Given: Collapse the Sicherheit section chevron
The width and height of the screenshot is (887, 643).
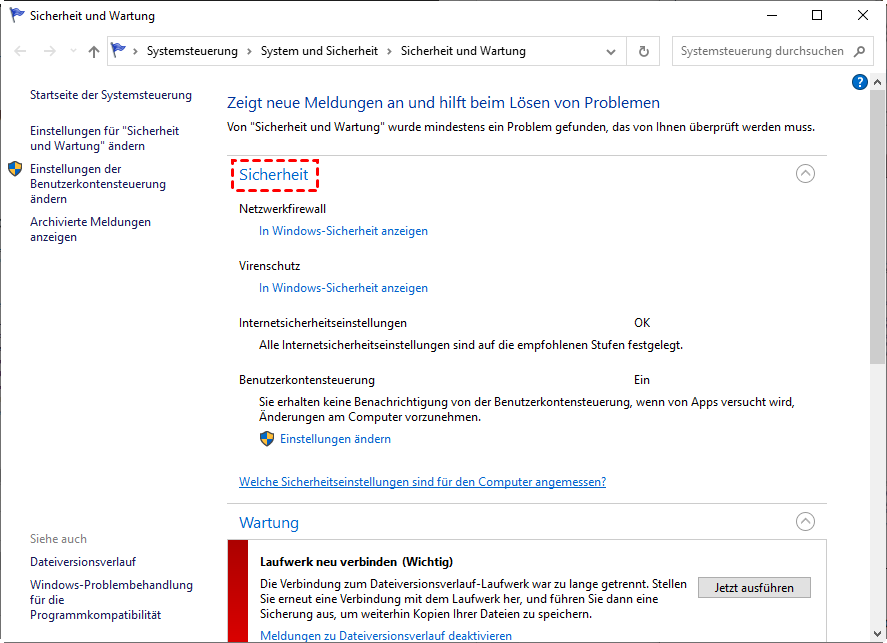Looking at the screenshot, I should point(805,174).
